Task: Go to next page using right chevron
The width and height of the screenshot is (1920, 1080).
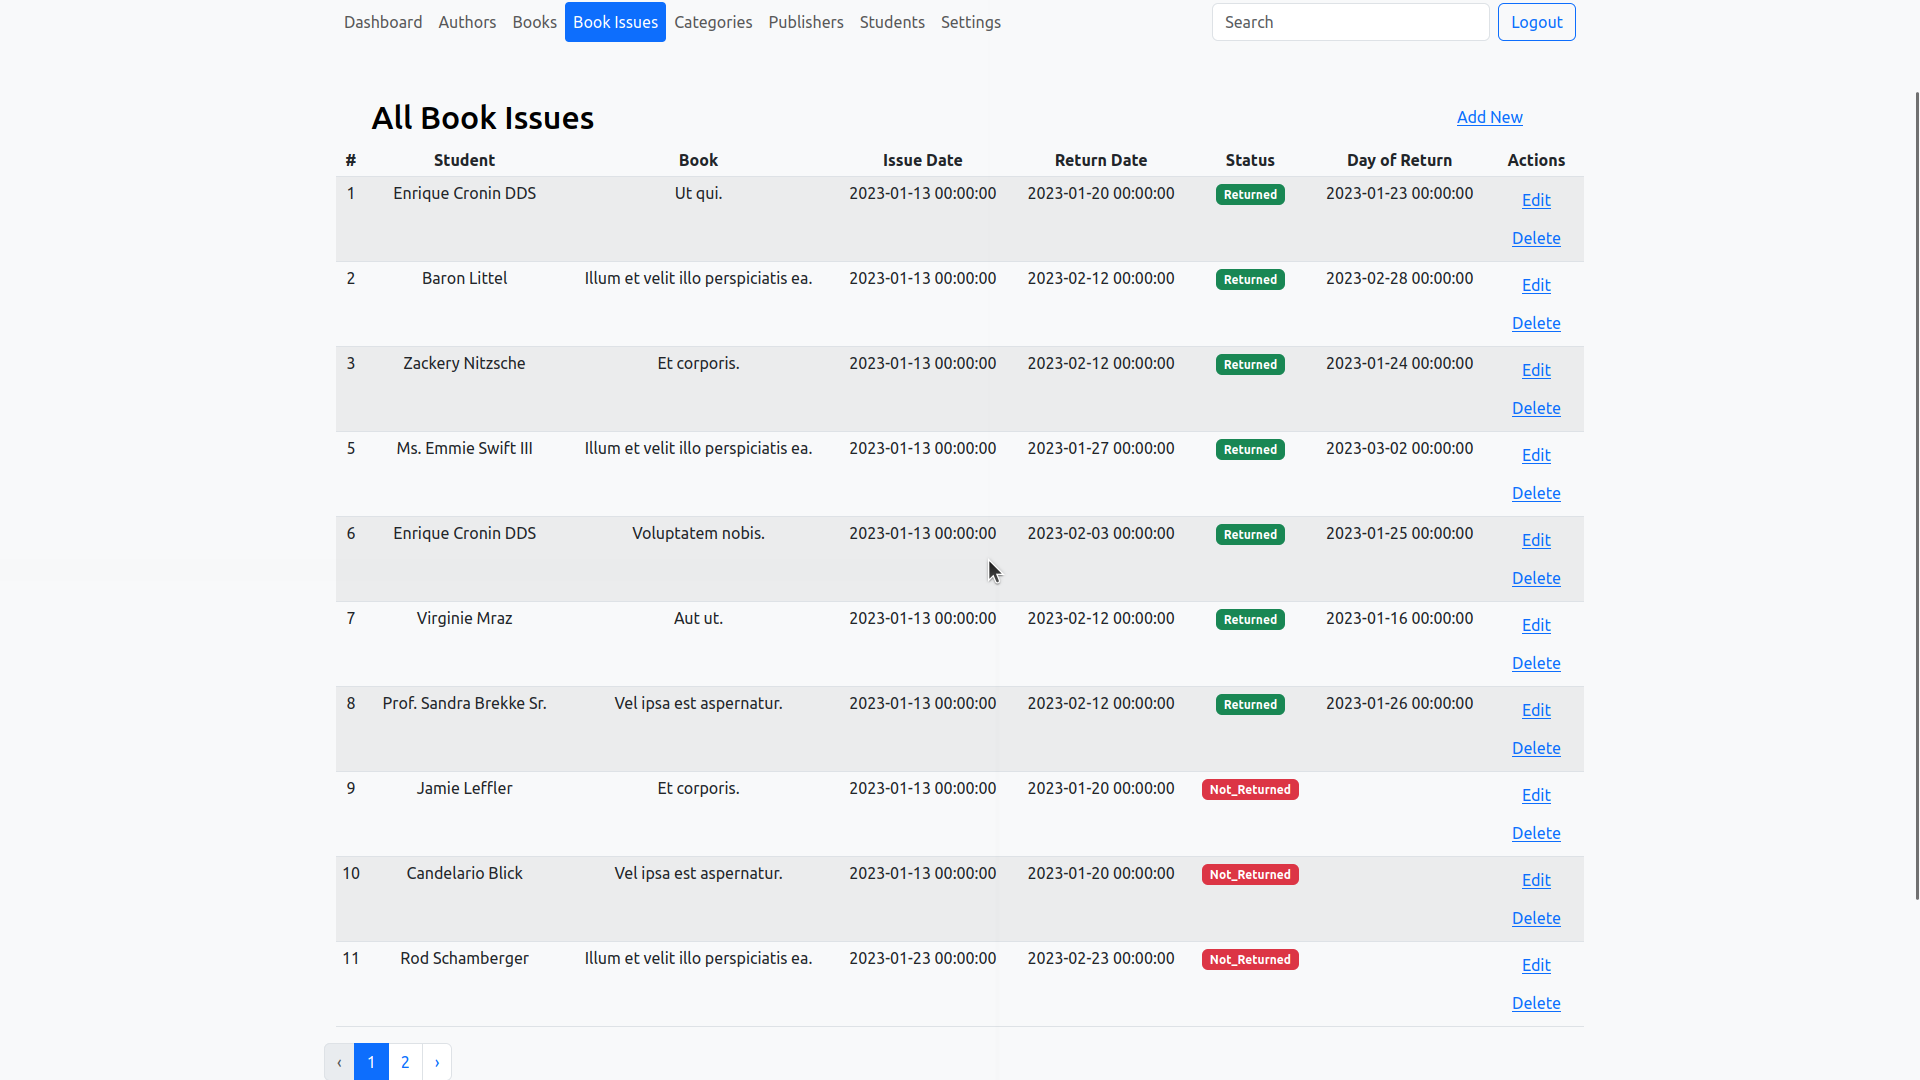Action: coord(437,1062)
